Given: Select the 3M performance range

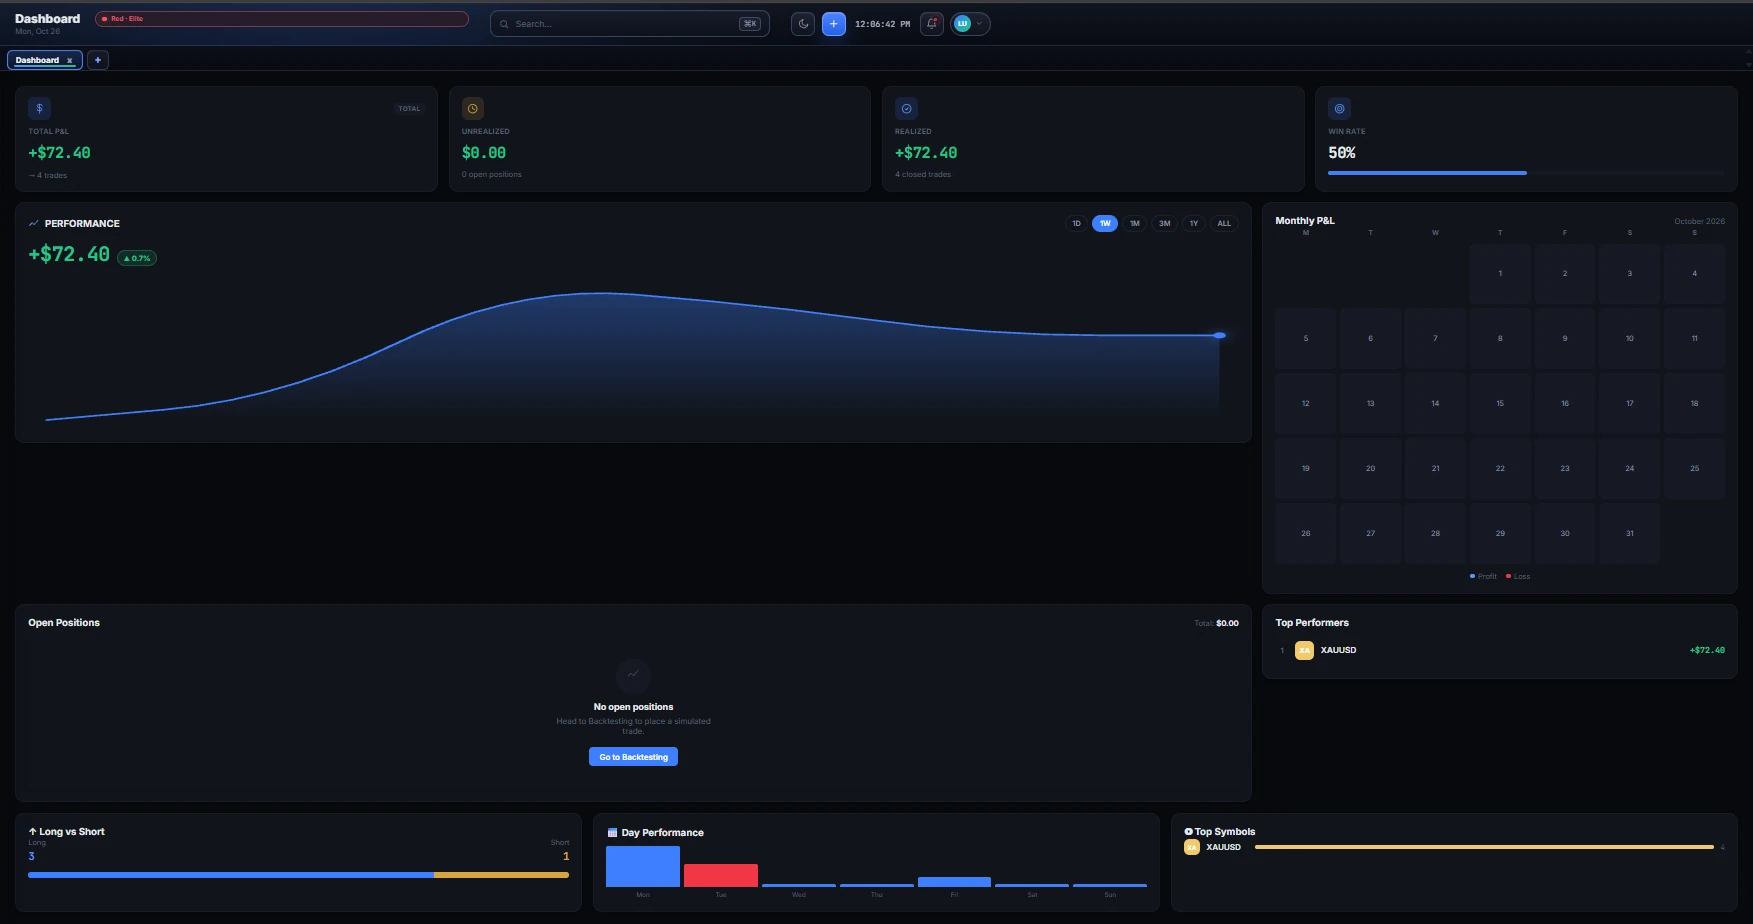Looking at the screenshot, I should 1164,223.
